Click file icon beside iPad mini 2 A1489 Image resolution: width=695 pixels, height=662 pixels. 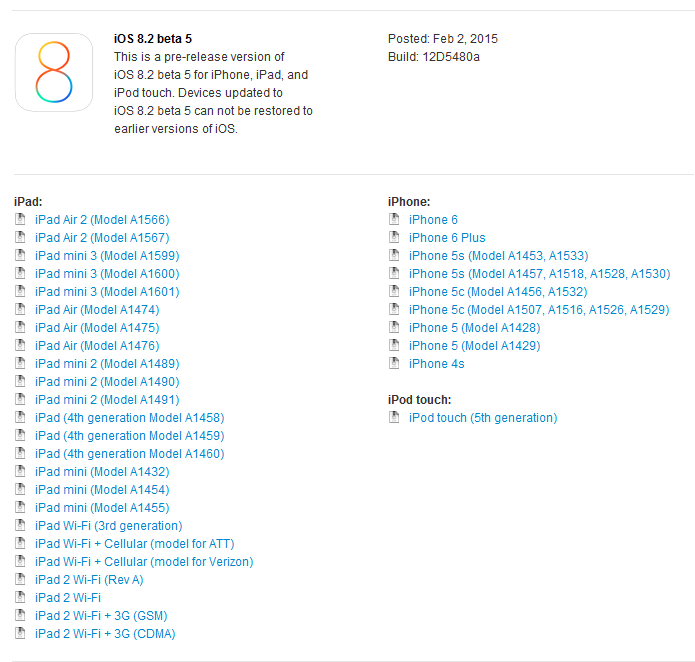[20, 363]
